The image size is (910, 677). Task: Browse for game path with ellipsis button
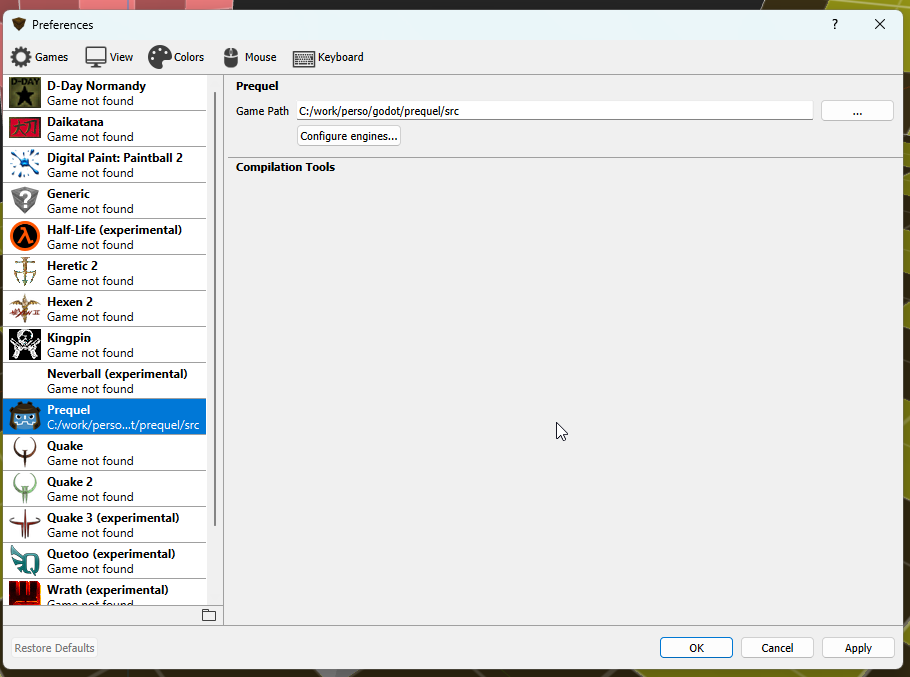click(x=857, y=111)
